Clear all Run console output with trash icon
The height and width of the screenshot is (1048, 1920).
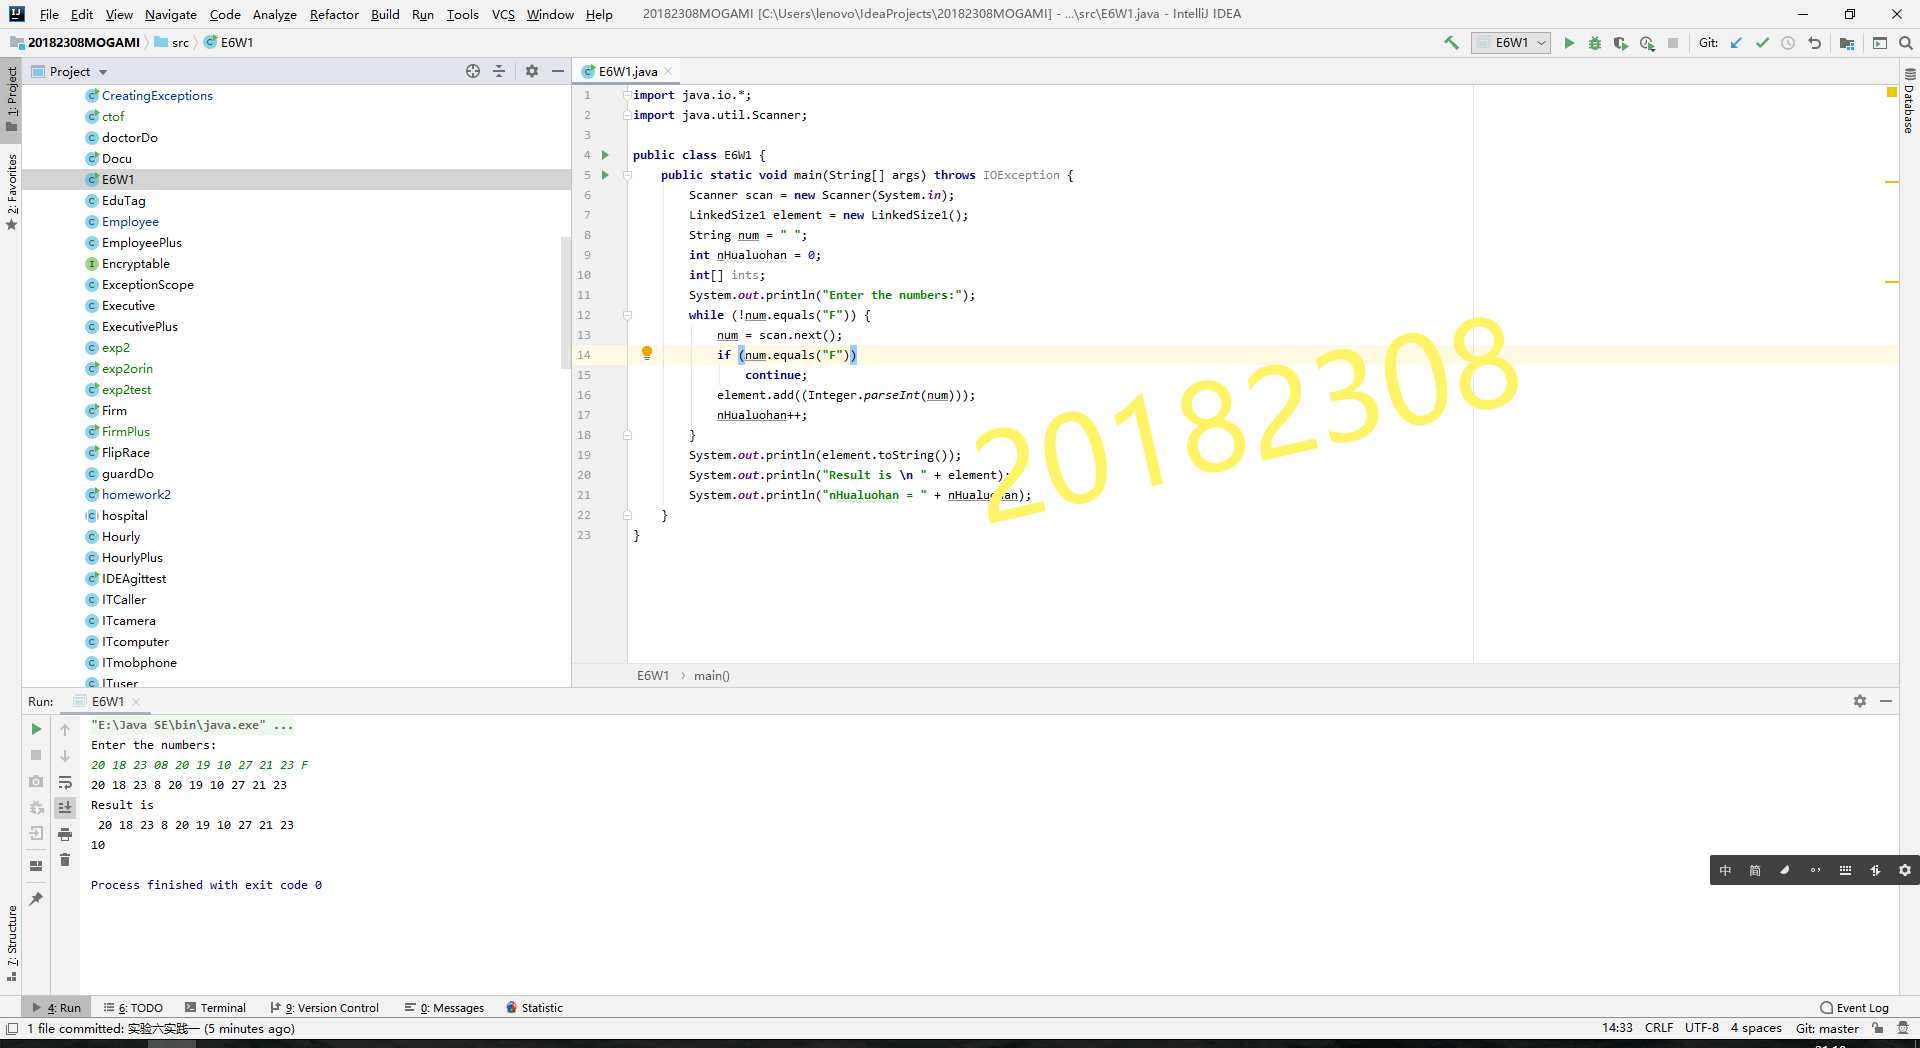click(x=65, y=860)
